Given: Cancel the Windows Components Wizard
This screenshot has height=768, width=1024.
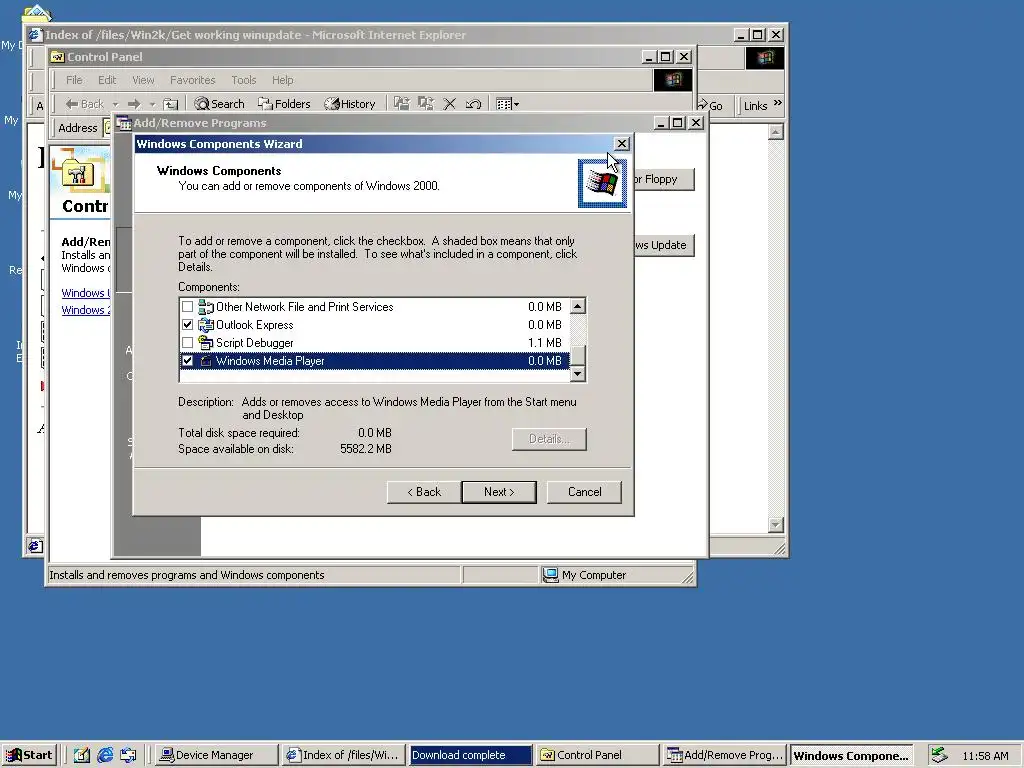Looking at the screenshot, I should coord(584,492).
